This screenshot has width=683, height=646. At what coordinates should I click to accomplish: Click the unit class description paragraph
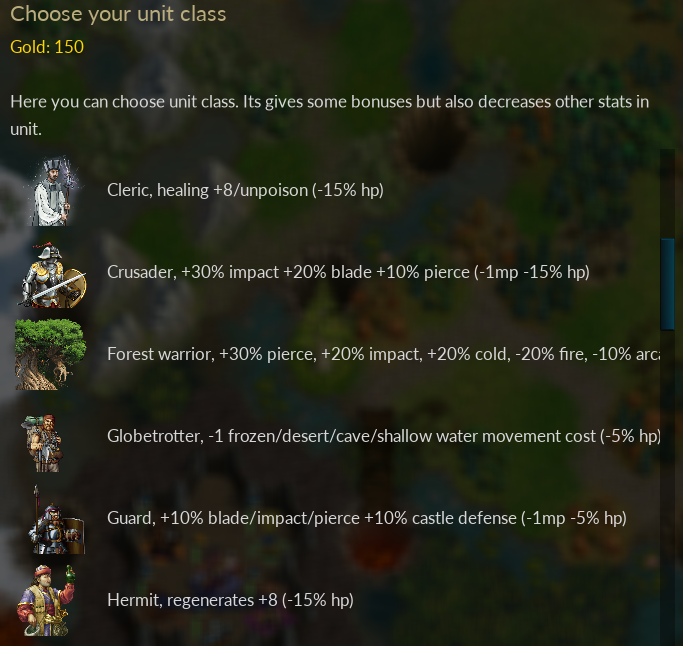pos(330,115)
